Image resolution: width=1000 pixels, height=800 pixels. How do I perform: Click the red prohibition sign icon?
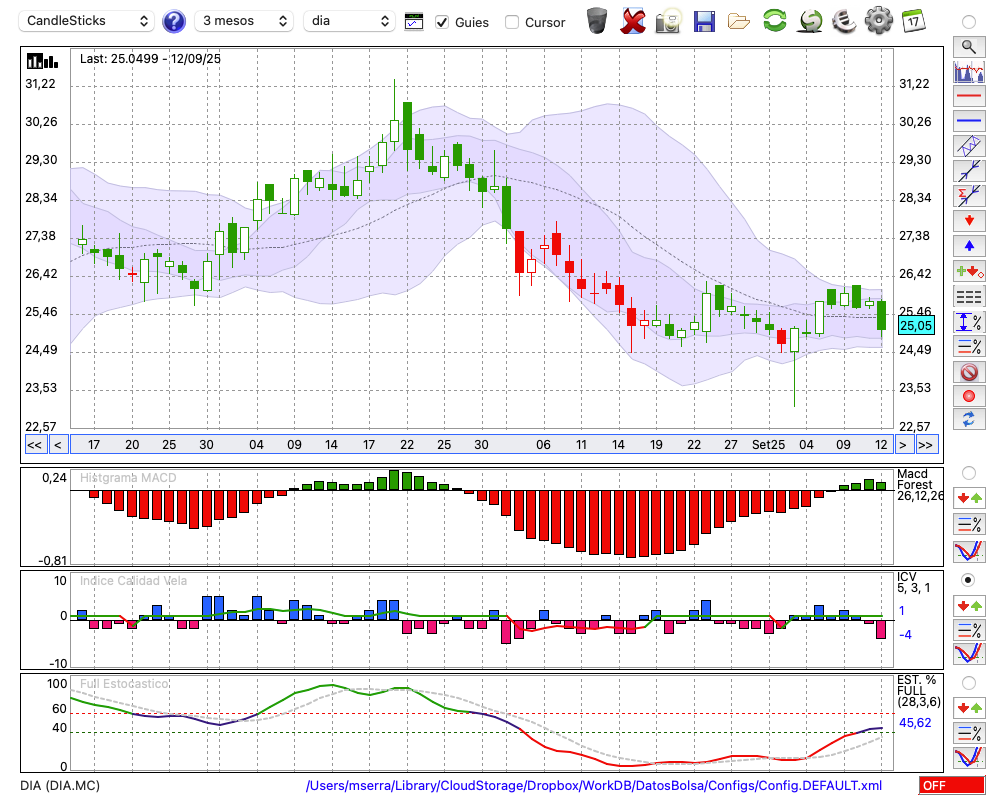[x=969, y=371]
